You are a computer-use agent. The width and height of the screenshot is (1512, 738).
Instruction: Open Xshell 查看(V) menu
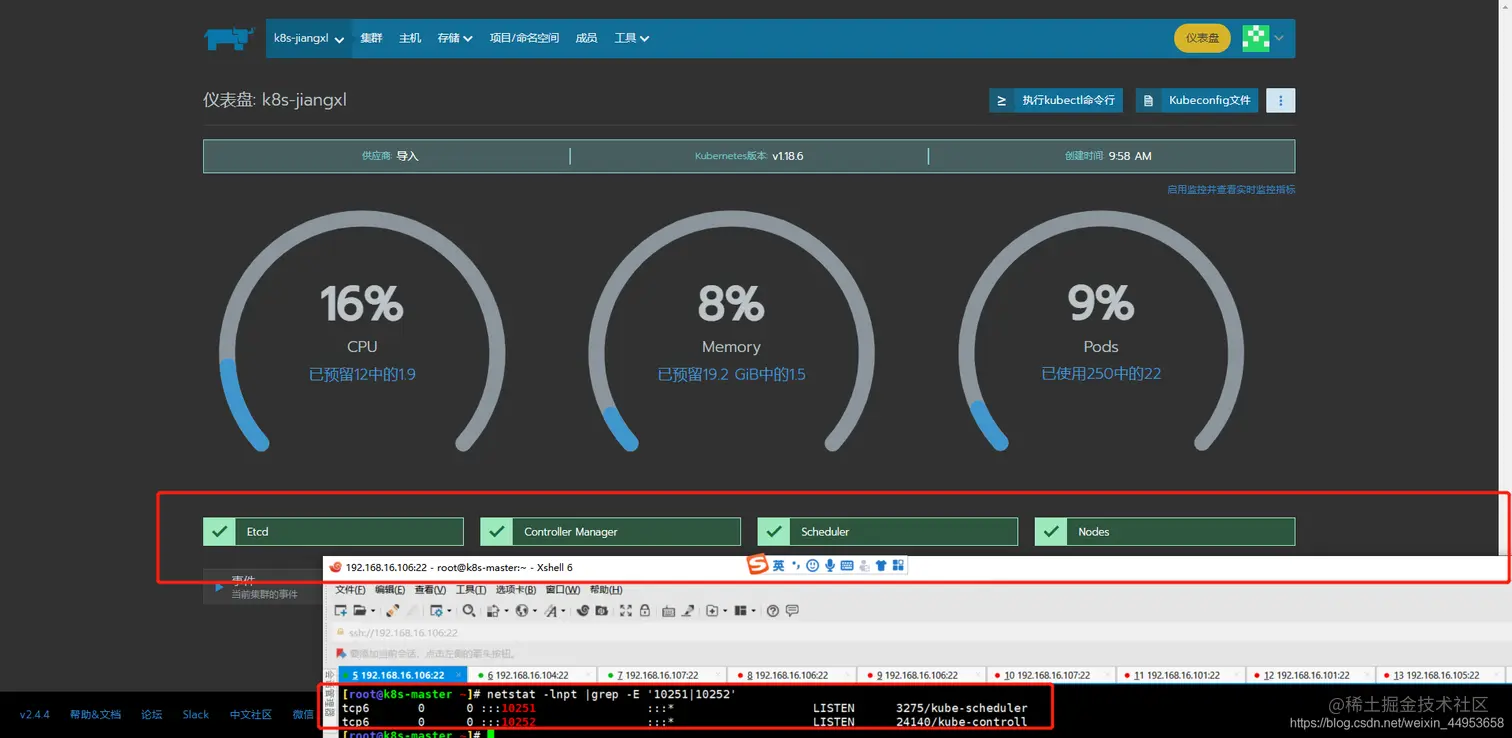point(430,590)
